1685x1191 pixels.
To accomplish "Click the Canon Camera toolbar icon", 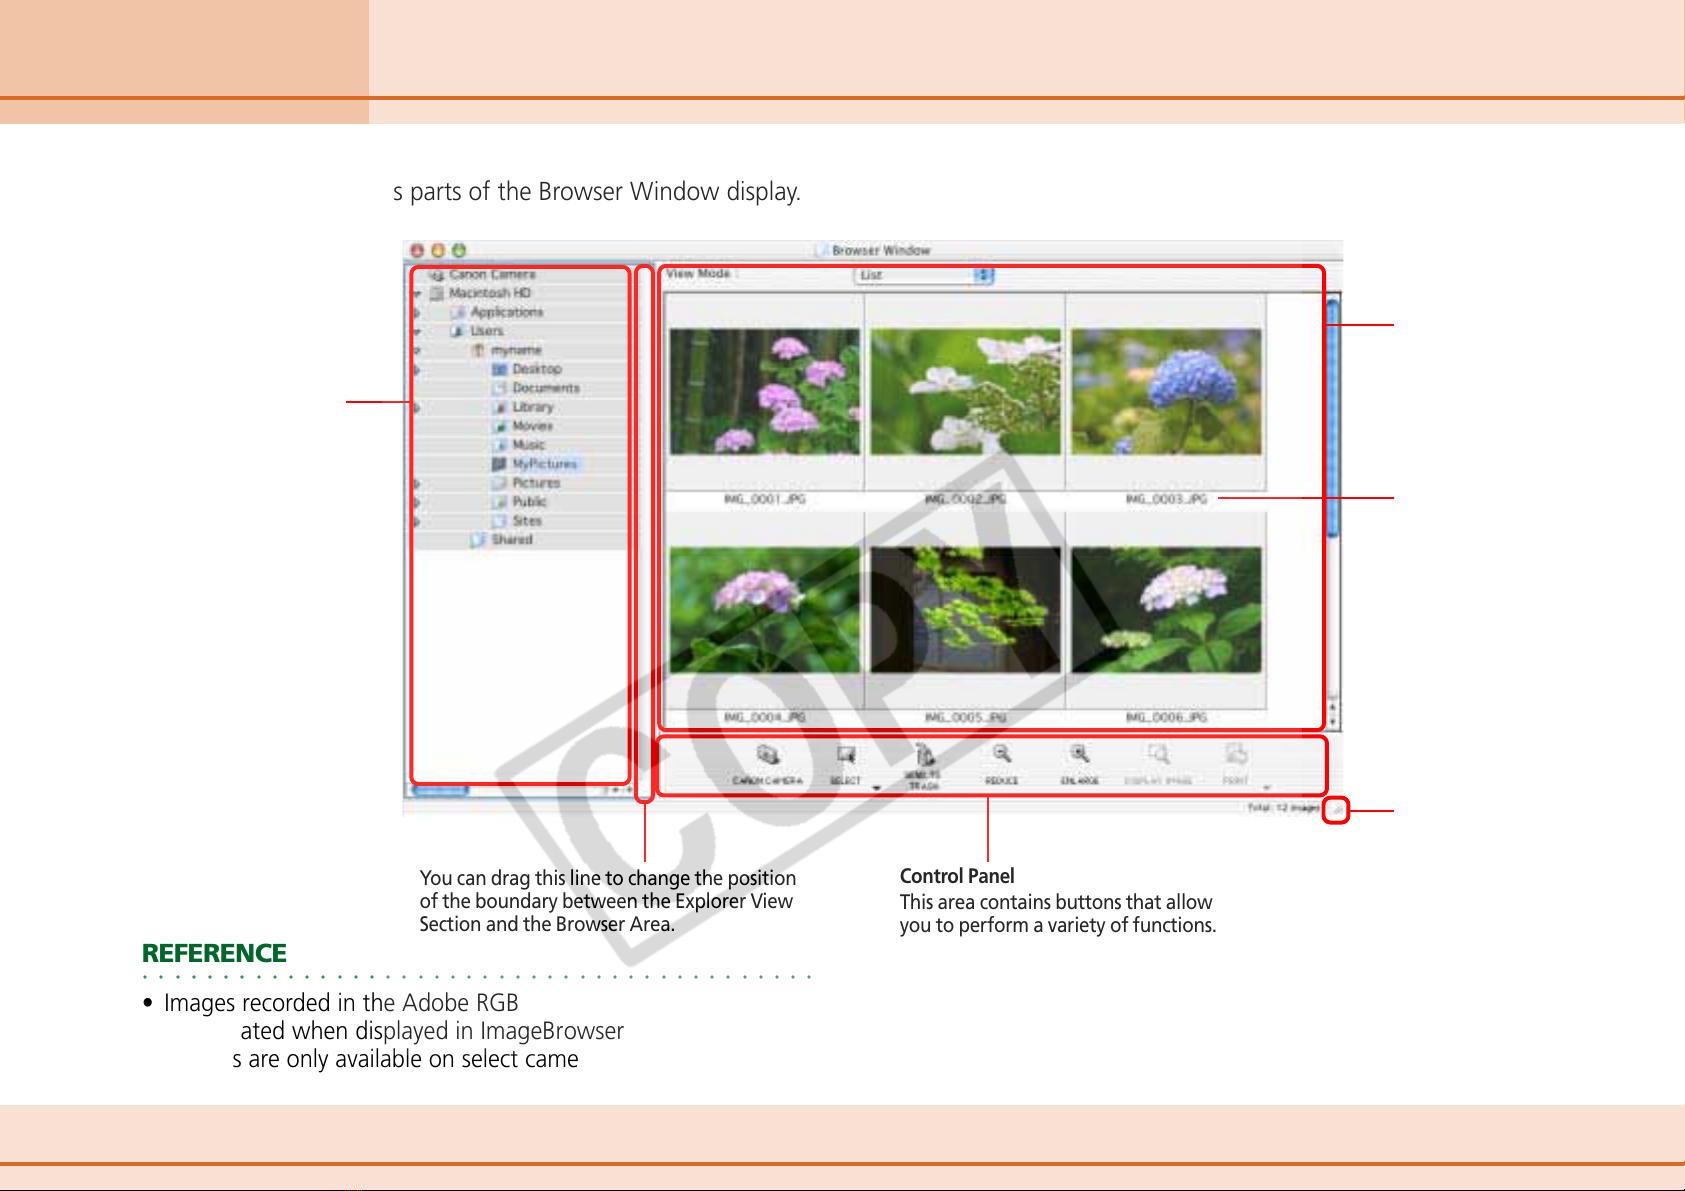I will [767, 755].
